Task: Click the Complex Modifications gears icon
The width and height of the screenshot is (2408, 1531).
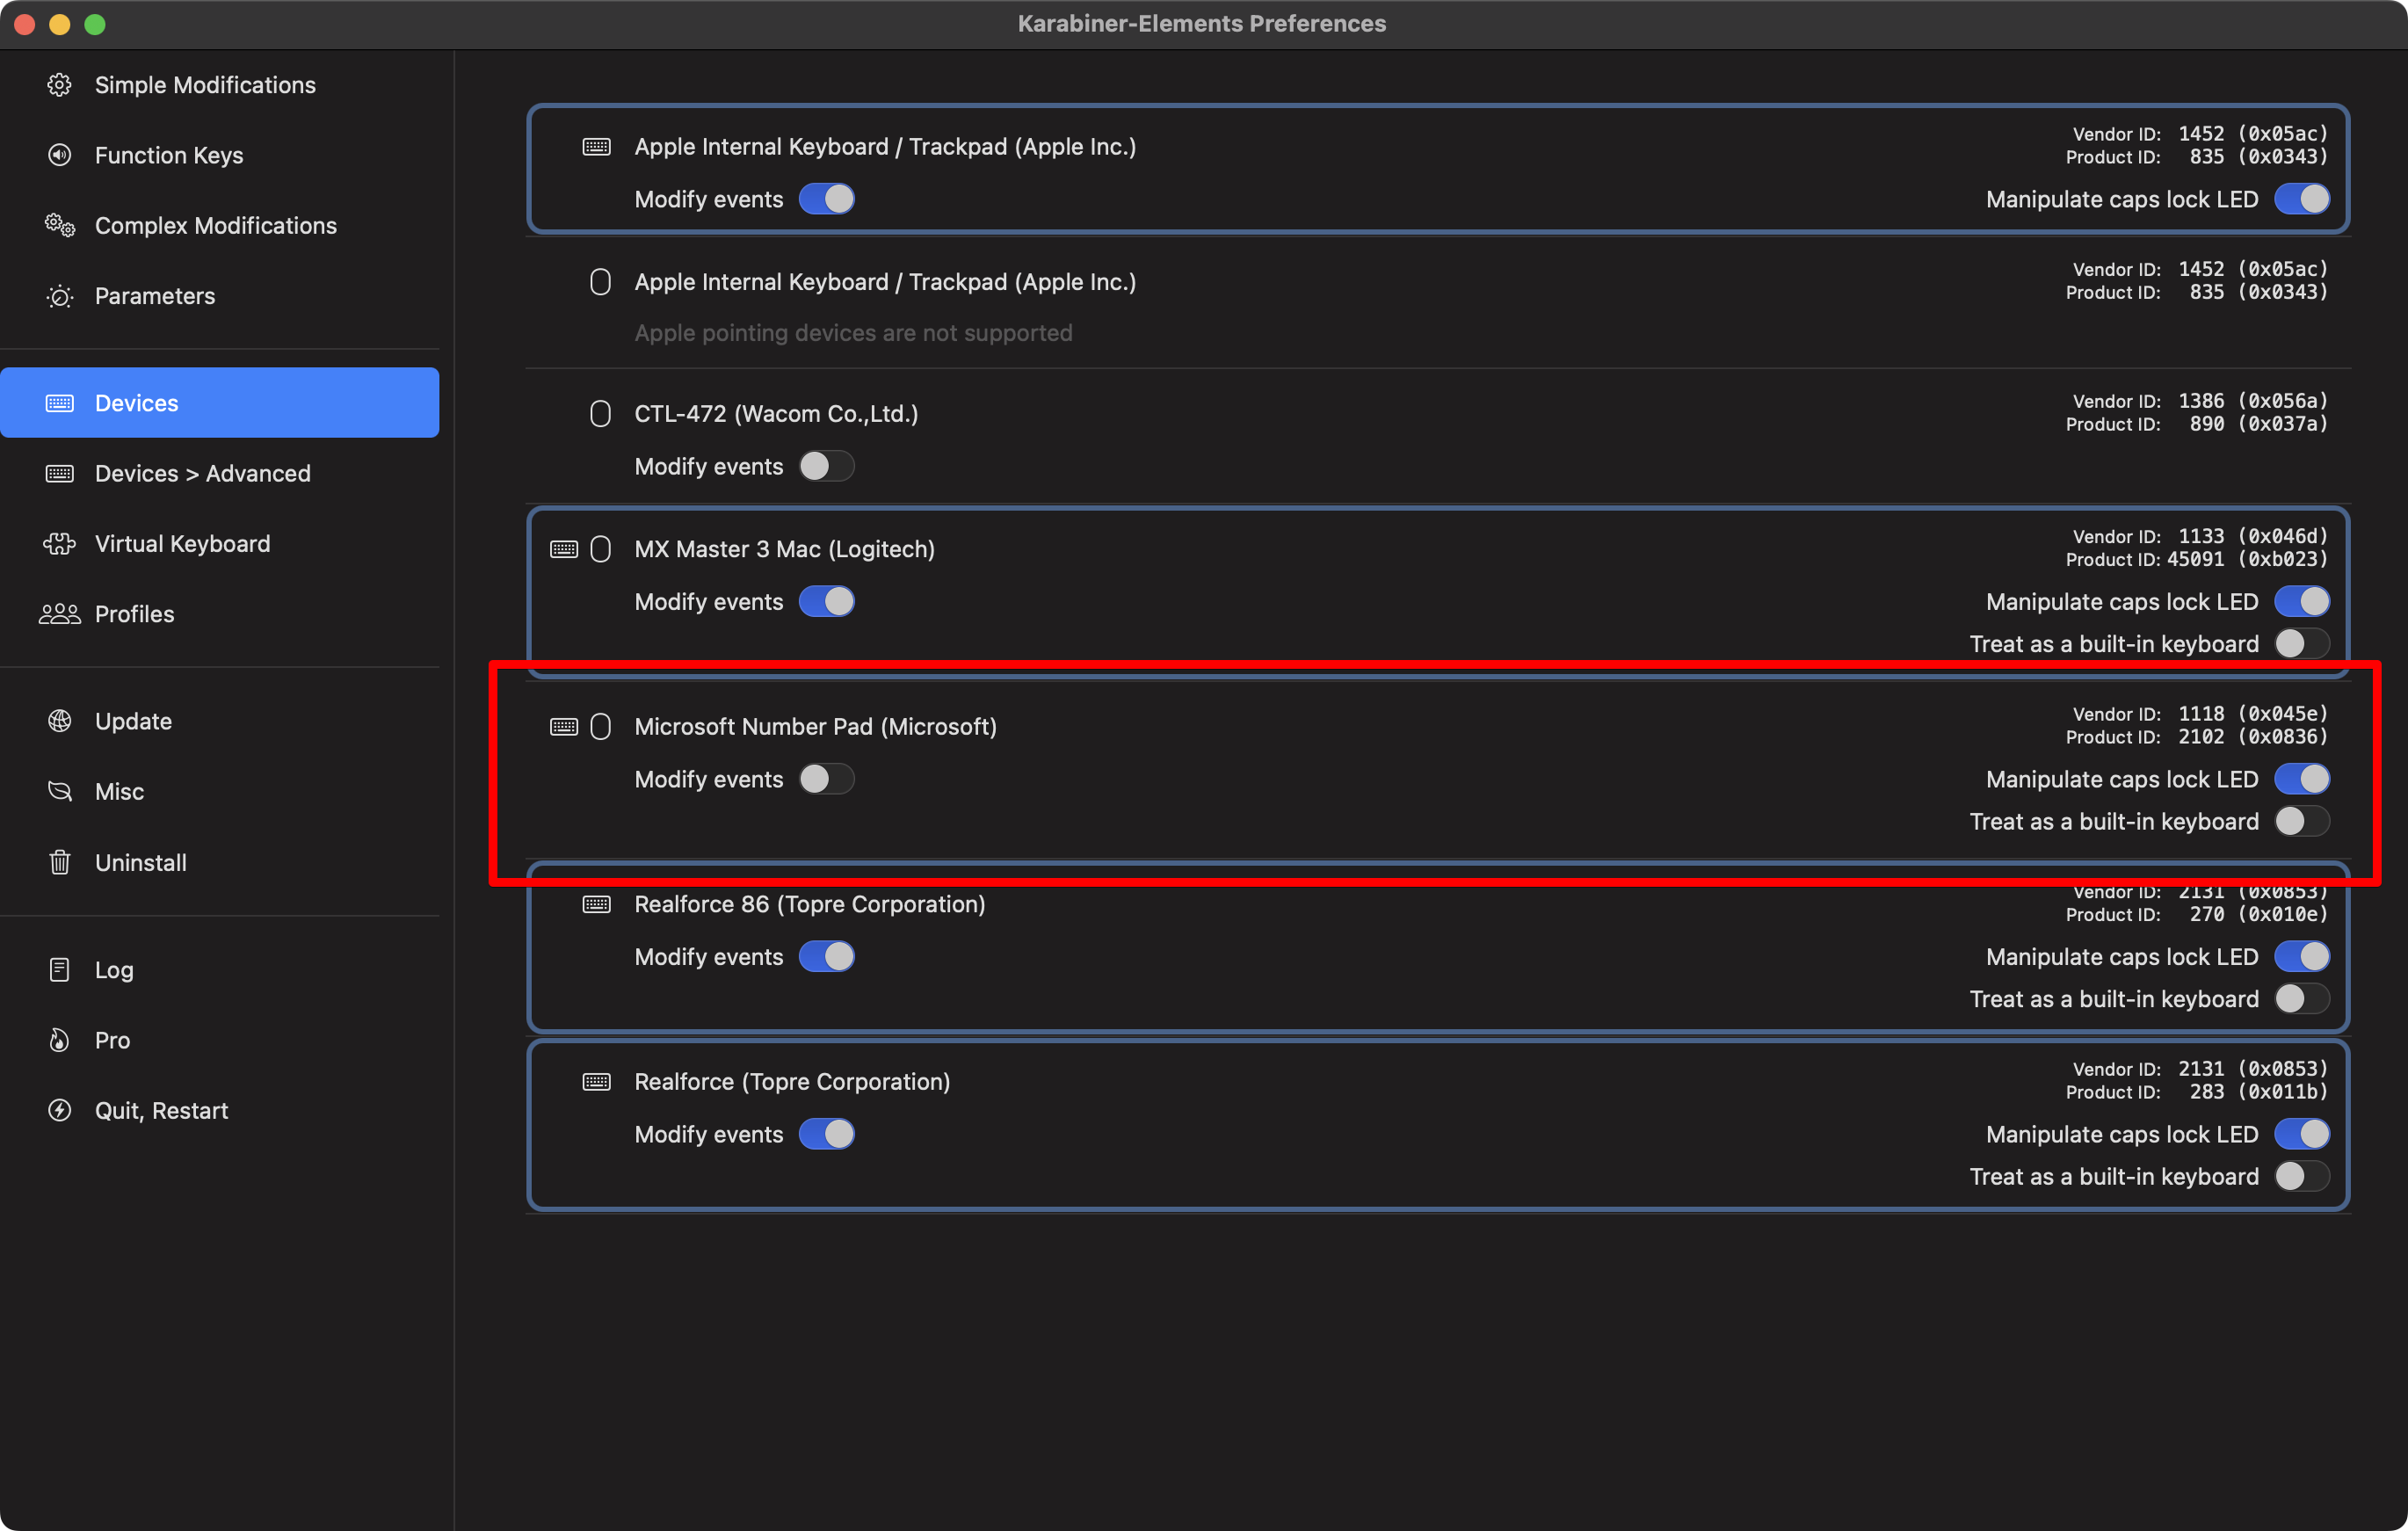Action: point(59,226)
